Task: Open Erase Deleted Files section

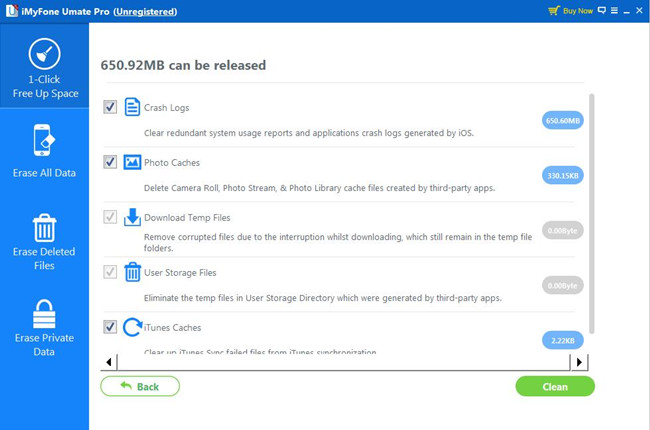Action: (44, 242)
